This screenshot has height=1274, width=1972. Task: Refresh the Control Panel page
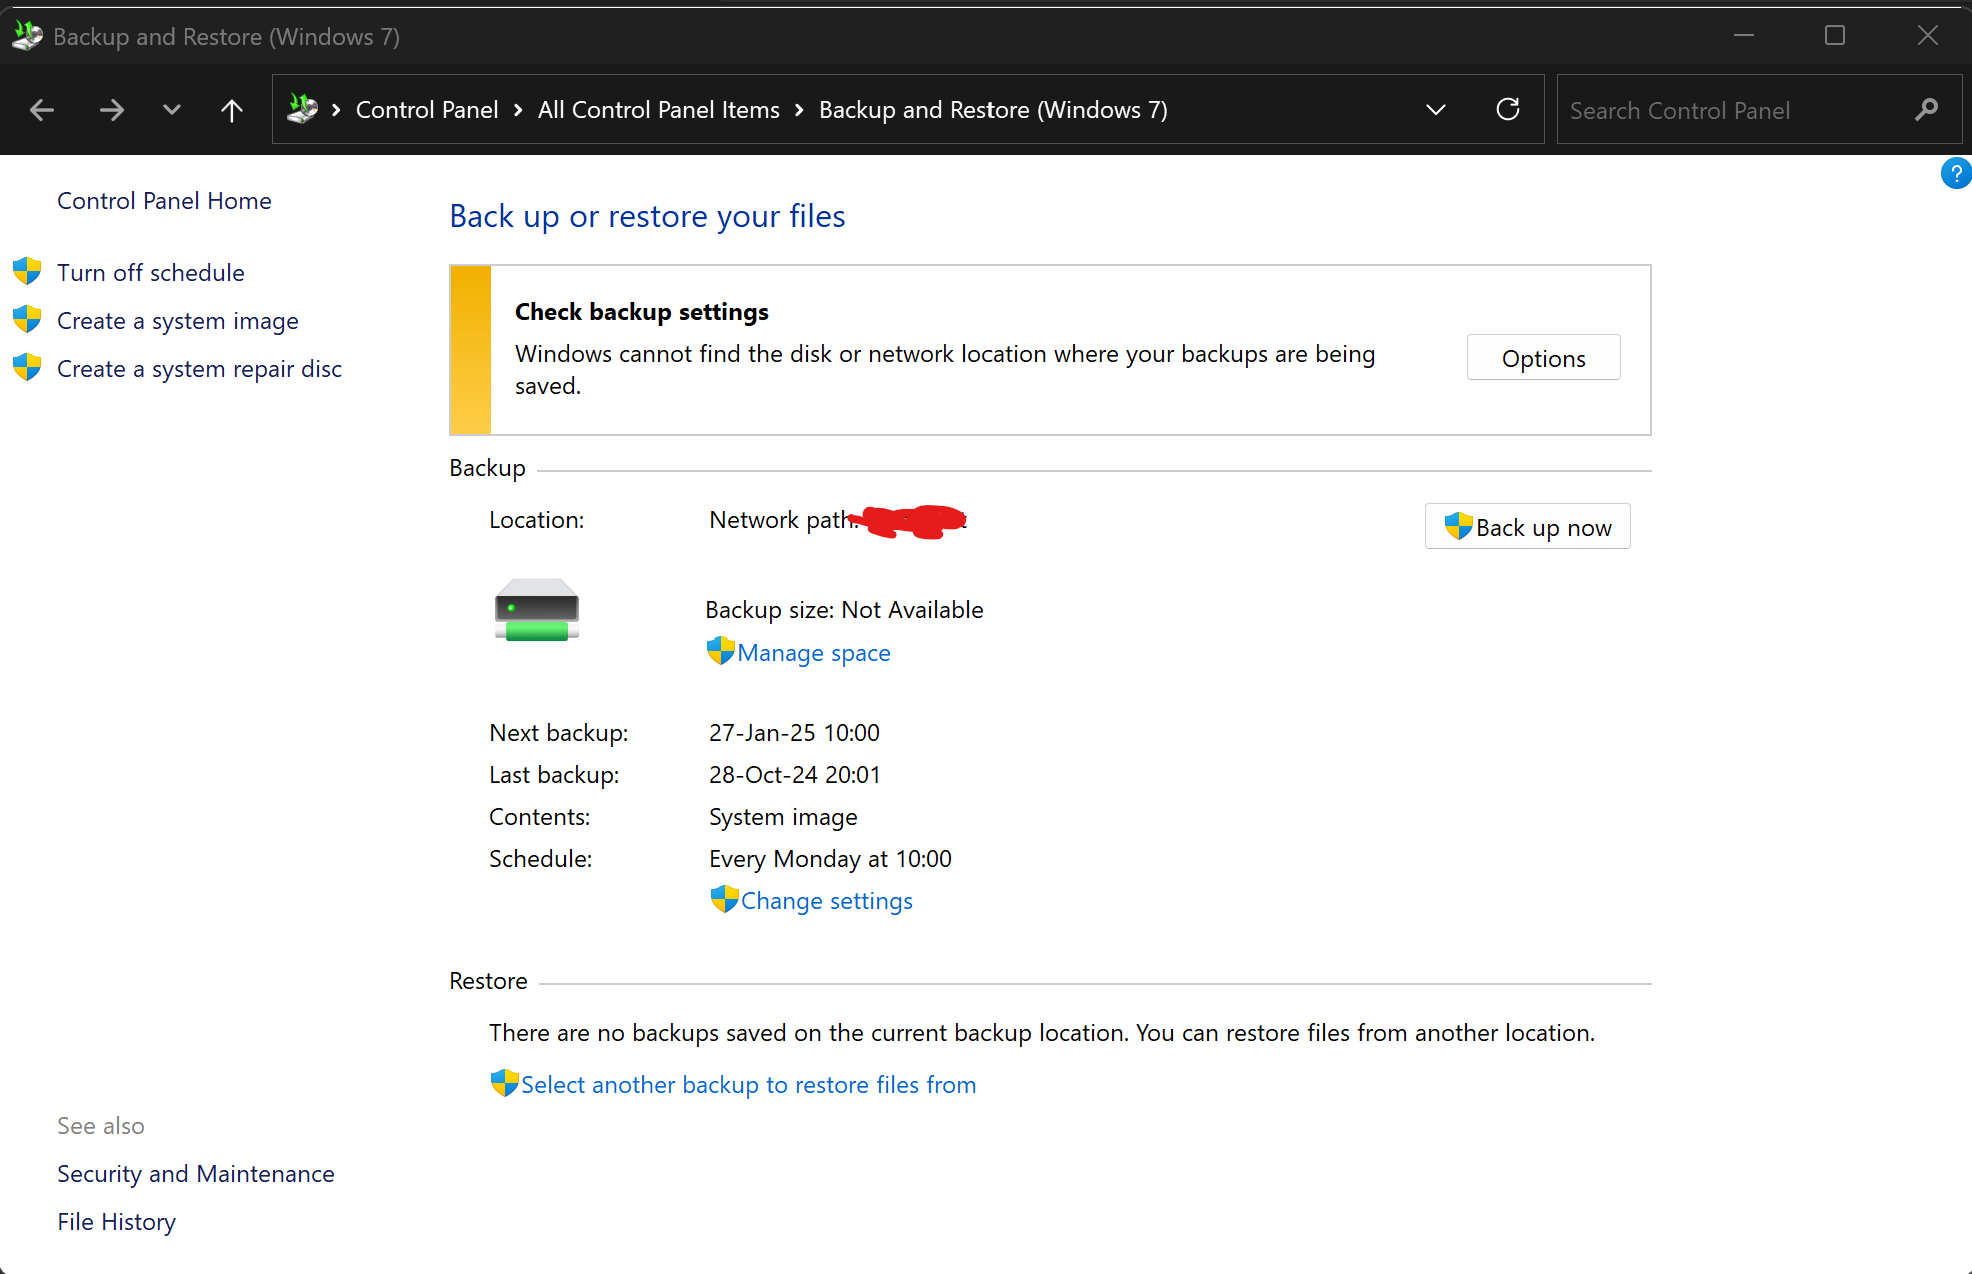tap(1508, 109)
